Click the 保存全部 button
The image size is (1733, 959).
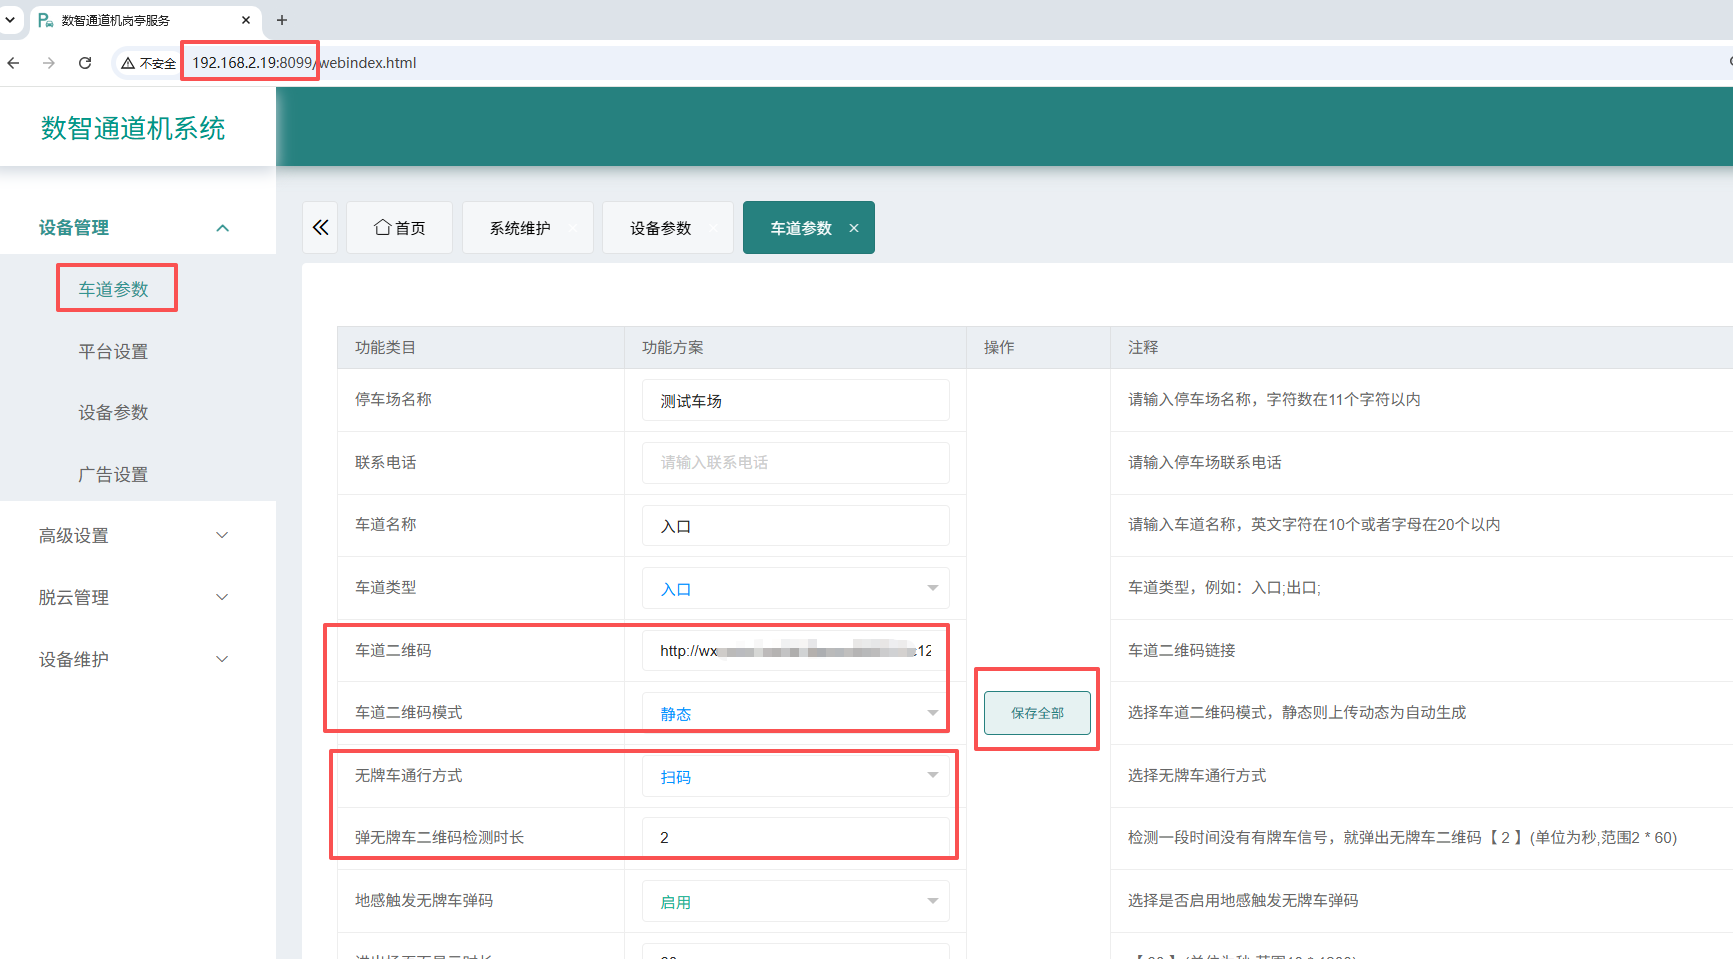coord(1037,713)
